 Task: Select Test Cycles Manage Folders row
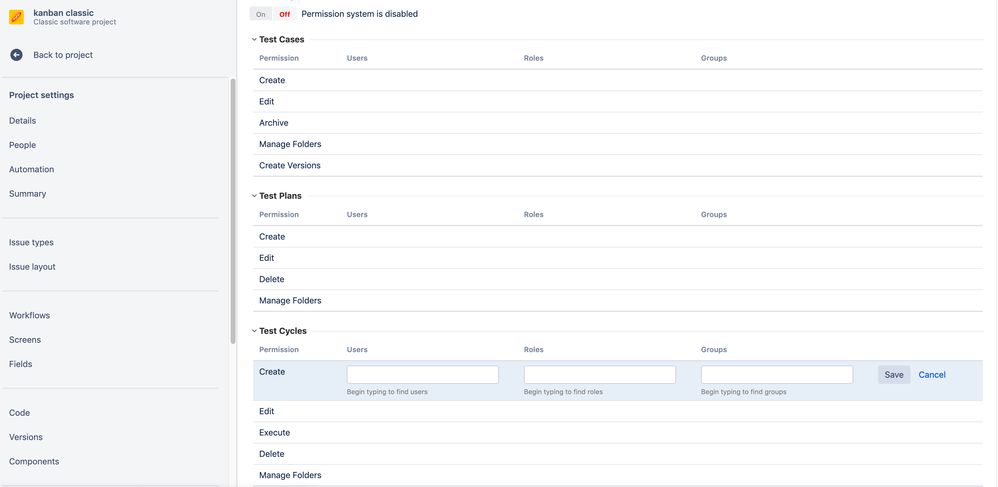click(x=617, y=475)
